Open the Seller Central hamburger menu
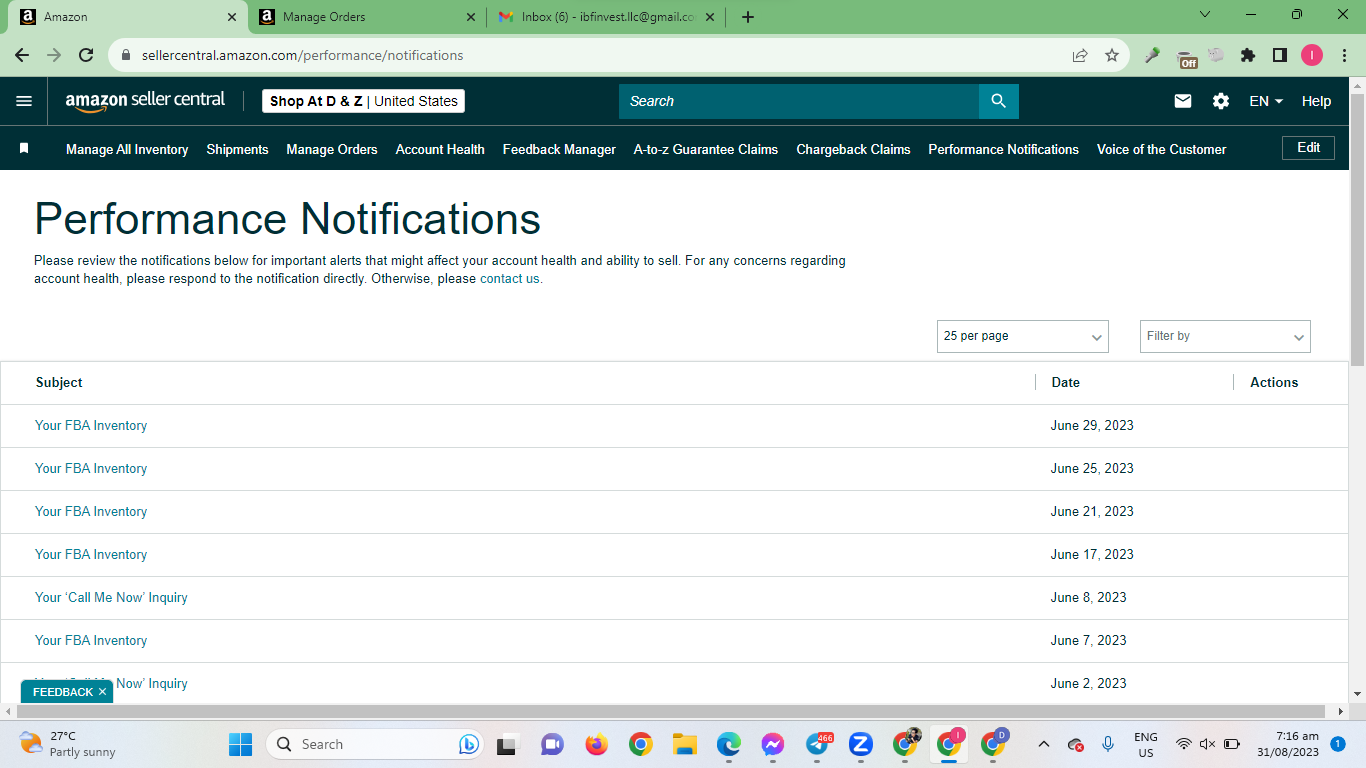The height and width of the screenshot is (768, 1366). point(24,101)
